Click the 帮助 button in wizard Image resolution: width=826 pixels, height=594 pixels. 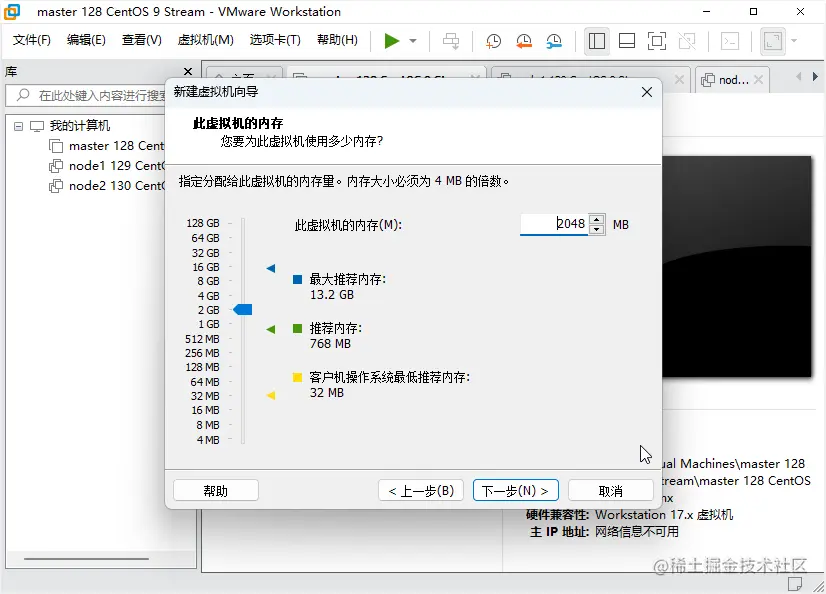tap(215, 491)
